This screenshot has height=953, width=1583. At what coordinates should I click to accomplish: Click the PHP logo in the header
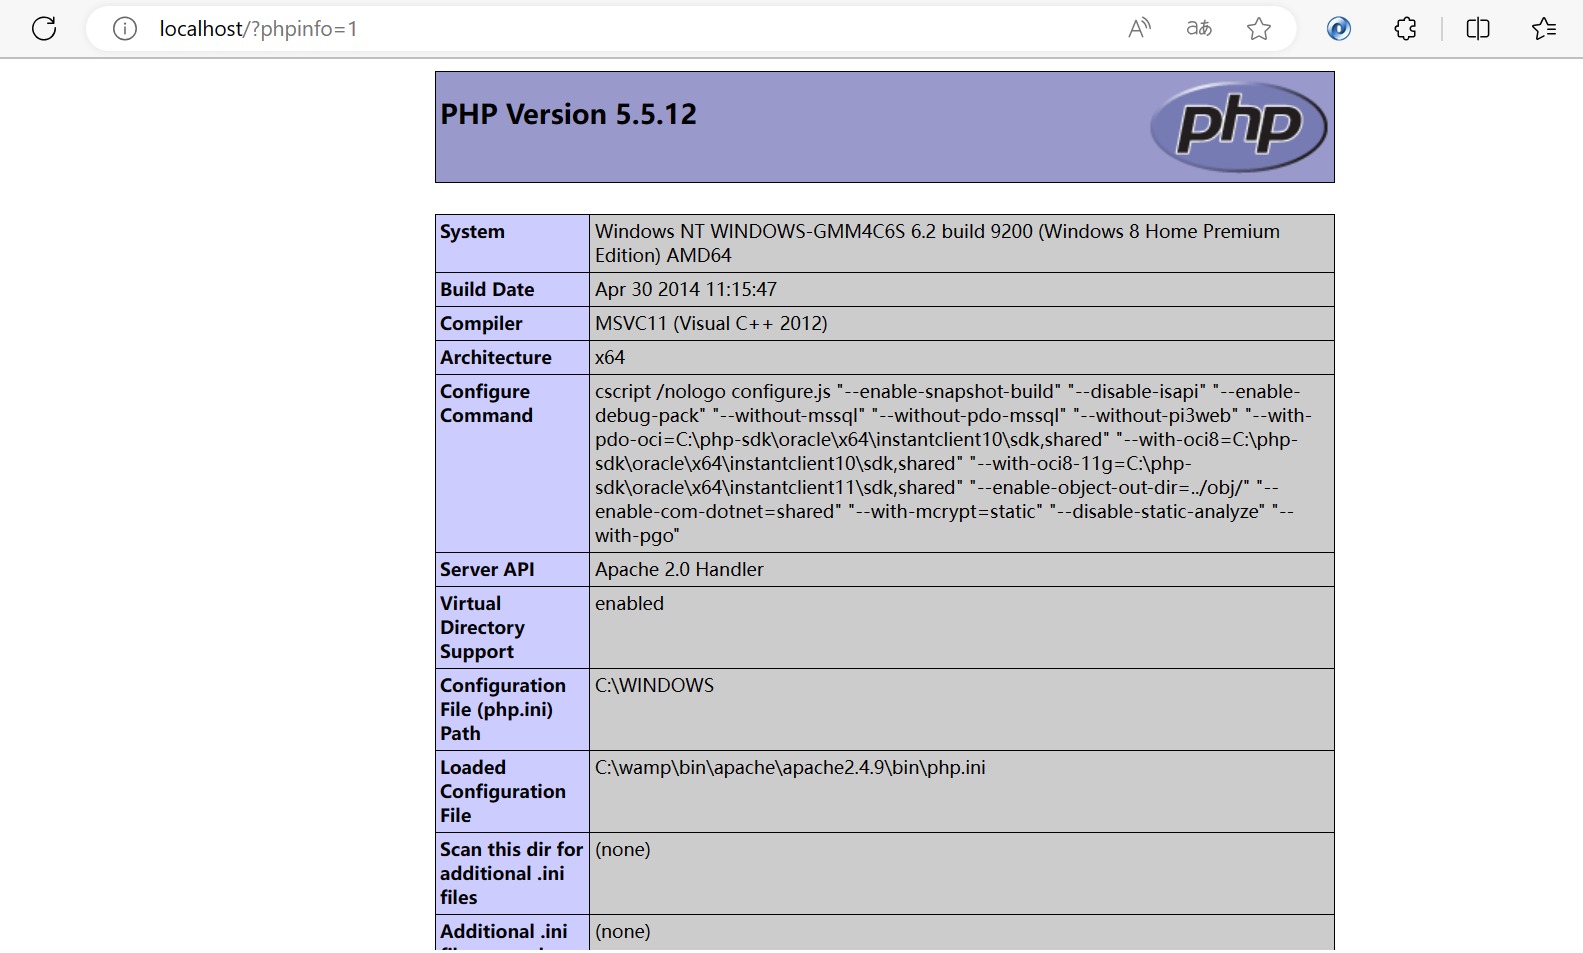tap(1239, 127)
